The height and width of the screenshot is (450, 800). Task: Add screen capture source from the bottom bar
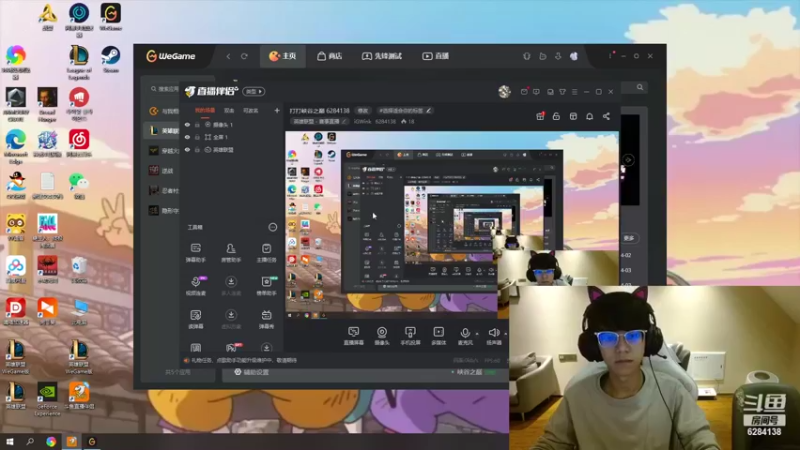click(353, 336)
